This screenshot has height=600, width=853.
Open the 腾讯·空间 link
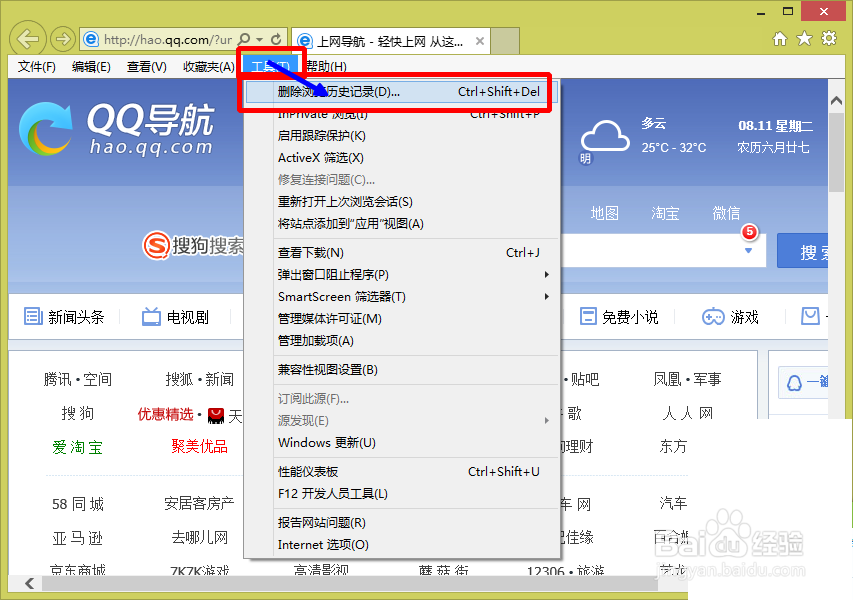pos(78,380)
